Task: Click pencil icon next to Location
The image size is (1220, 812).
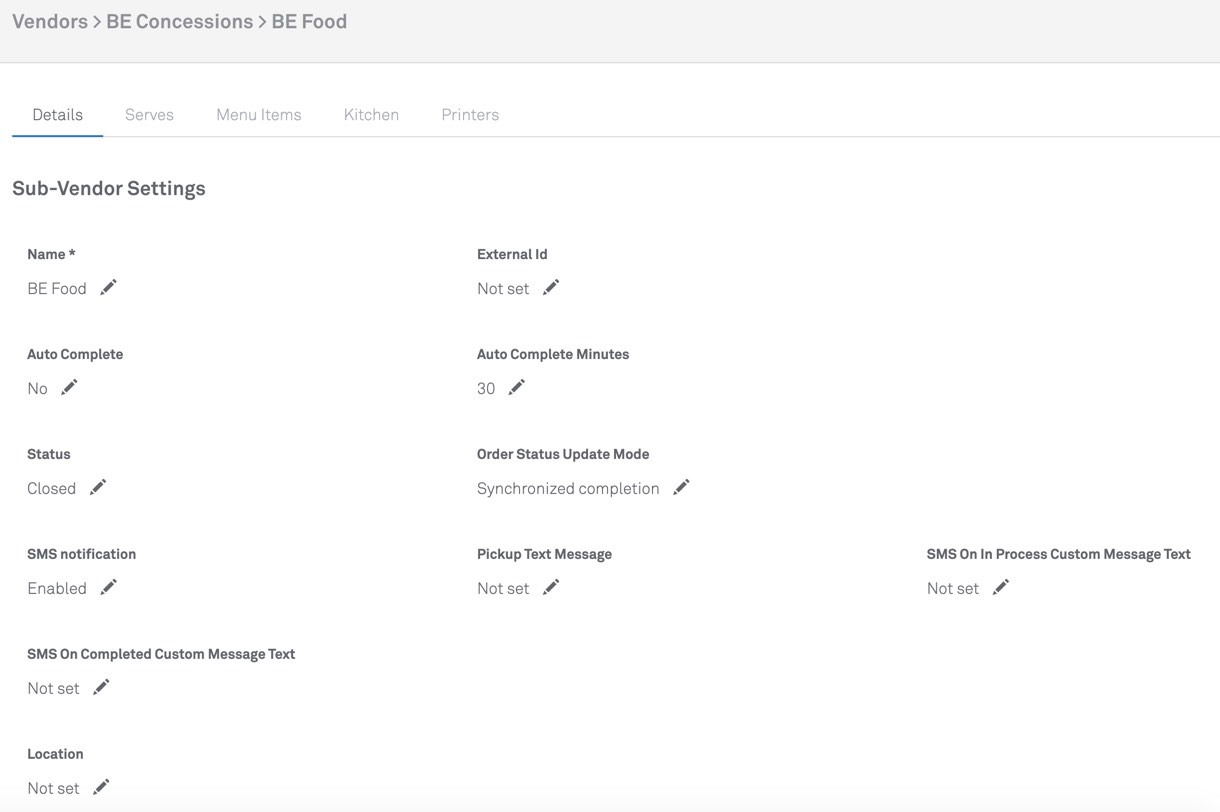Action: 101,788
